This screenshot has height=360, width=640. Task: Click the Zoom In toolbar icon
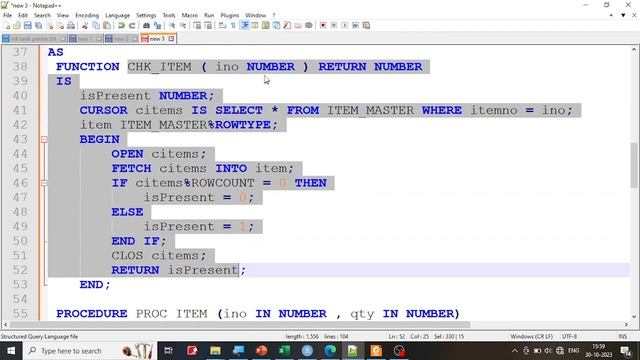click(172, 25)
